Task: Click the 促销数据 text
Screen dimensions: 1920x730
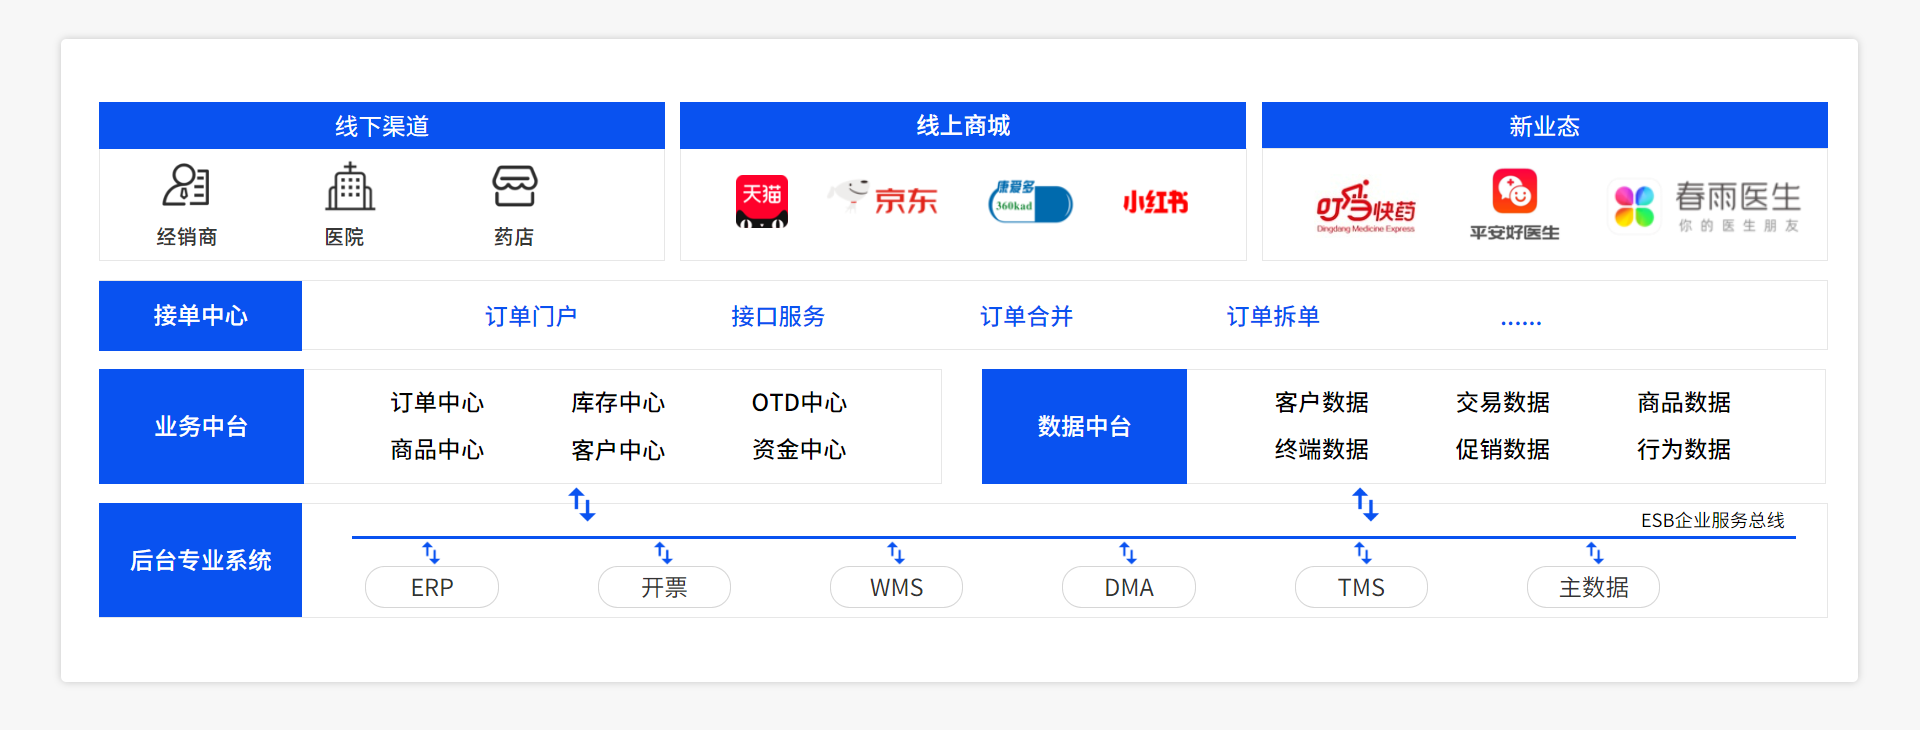Action: (1503, 450)
